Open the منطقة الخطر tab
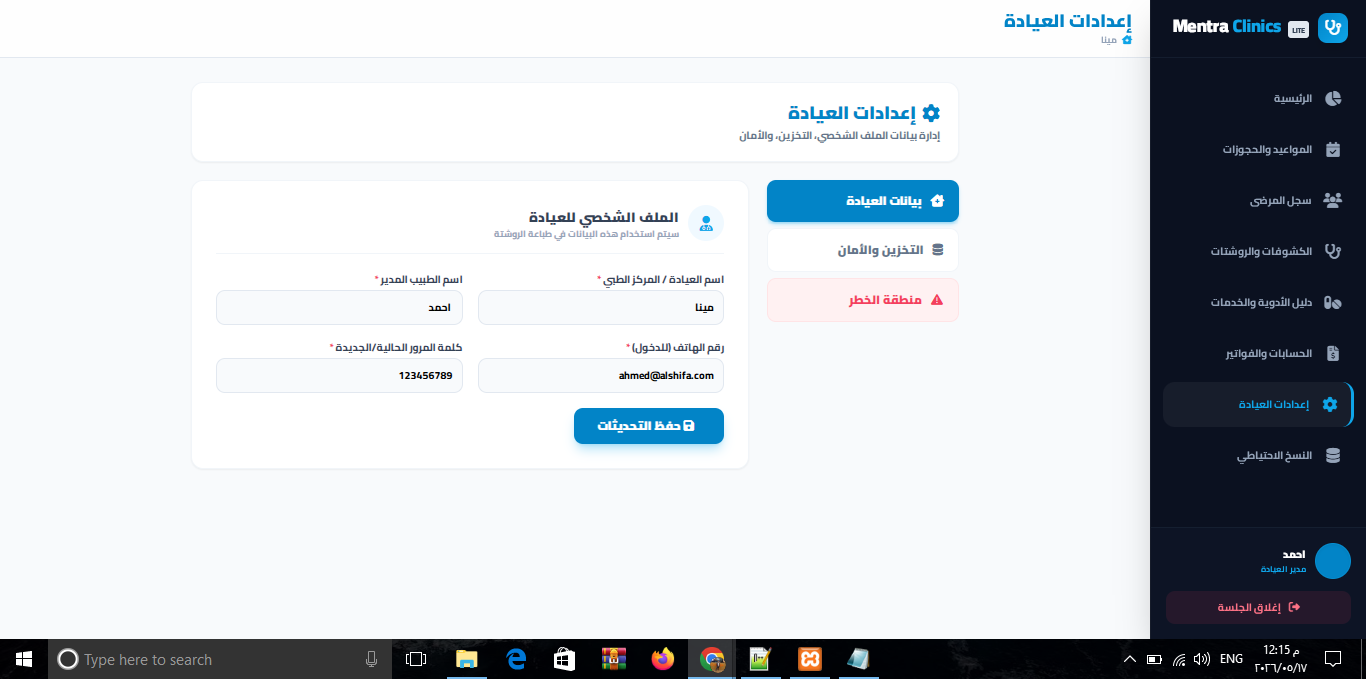The image size is (1366, 679). [863, 300]
